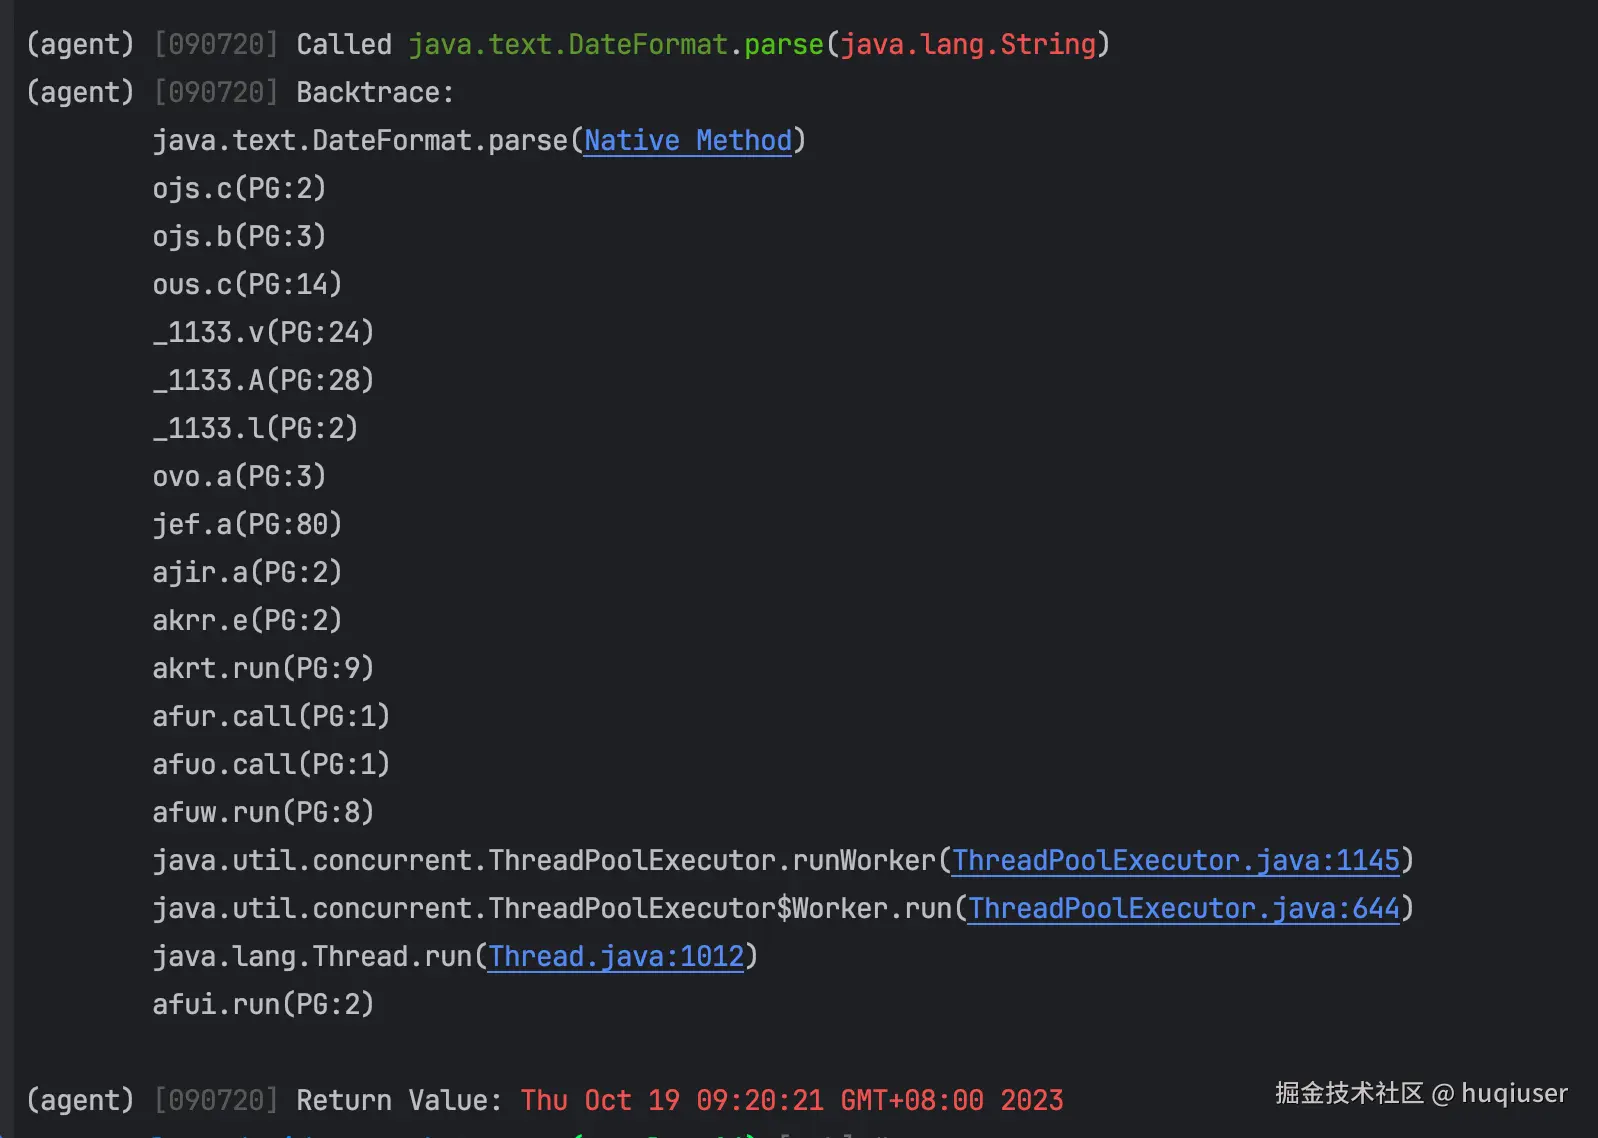Click the ajir.a(PG:2) stack frame

click(x=247, y=573)
